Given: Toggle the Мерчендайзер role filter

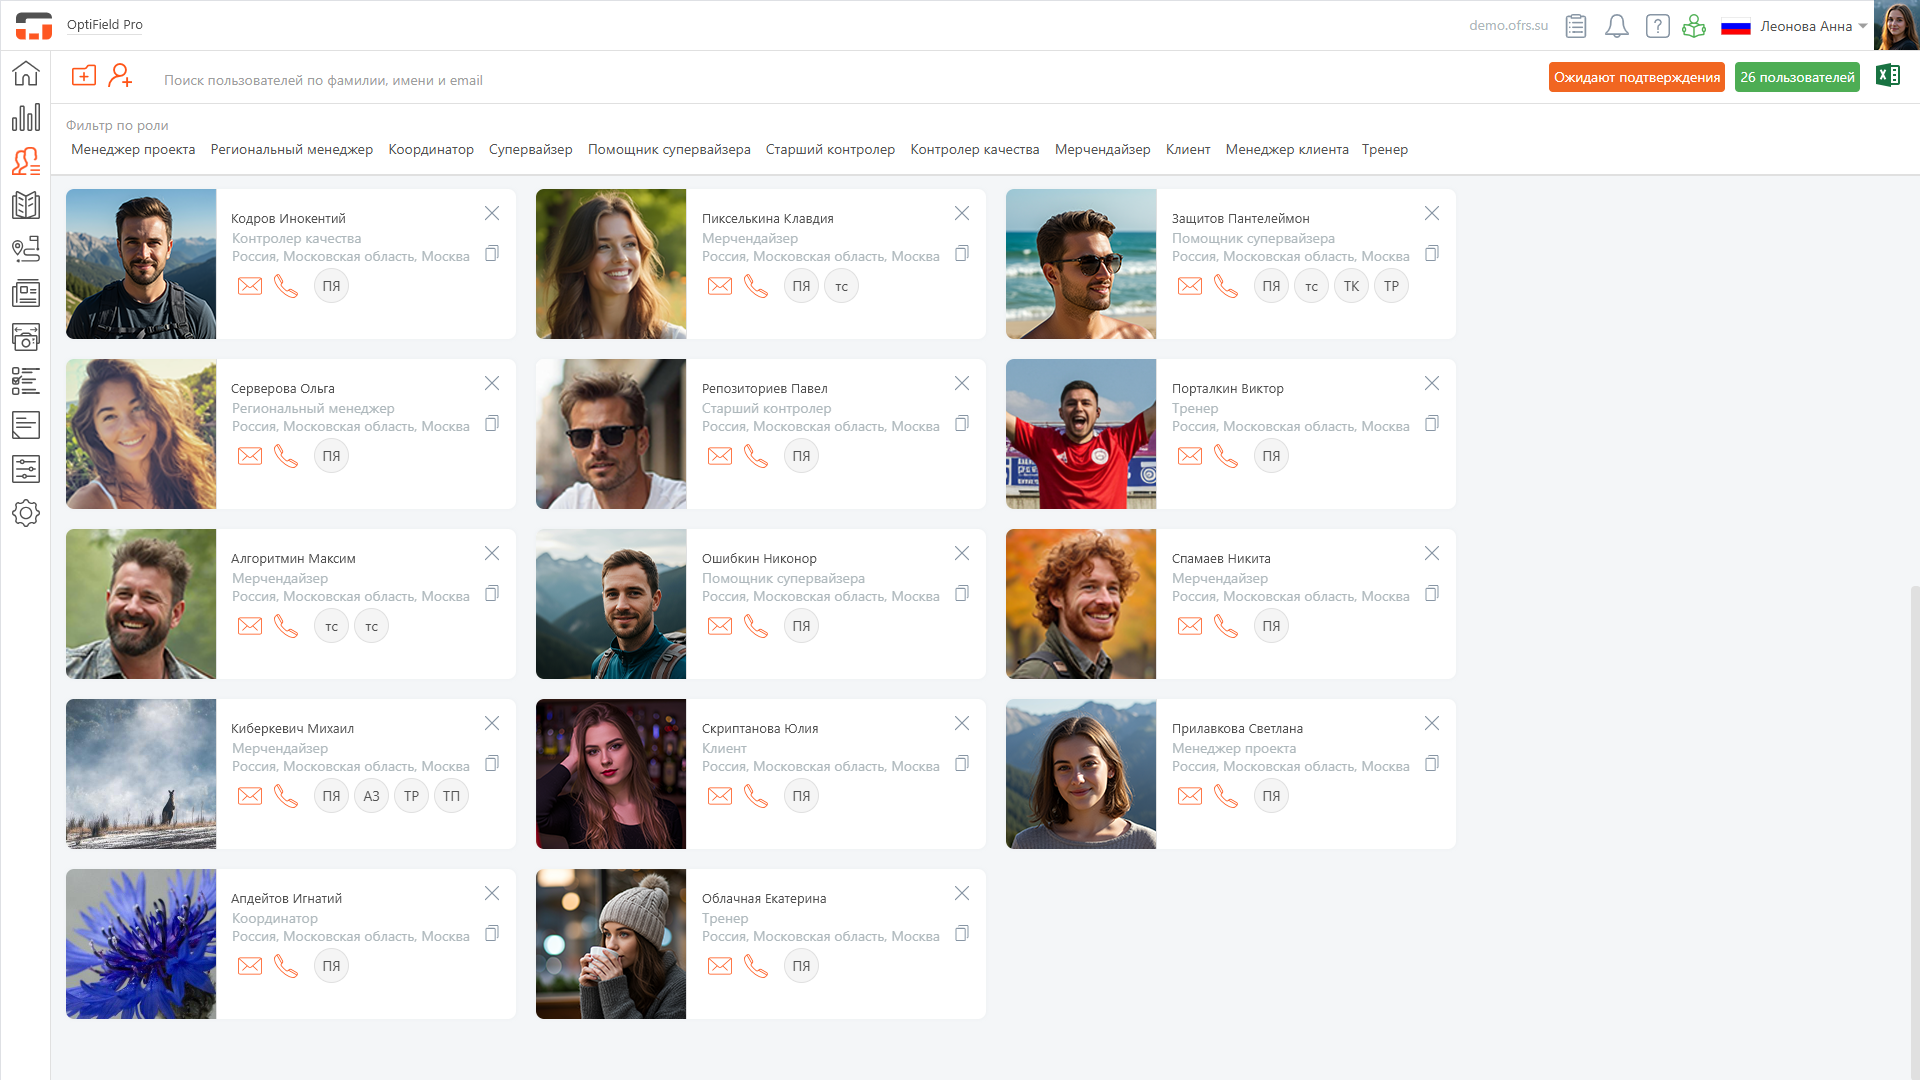Looking at the screenshot, I should click(x=1102, y=149).
